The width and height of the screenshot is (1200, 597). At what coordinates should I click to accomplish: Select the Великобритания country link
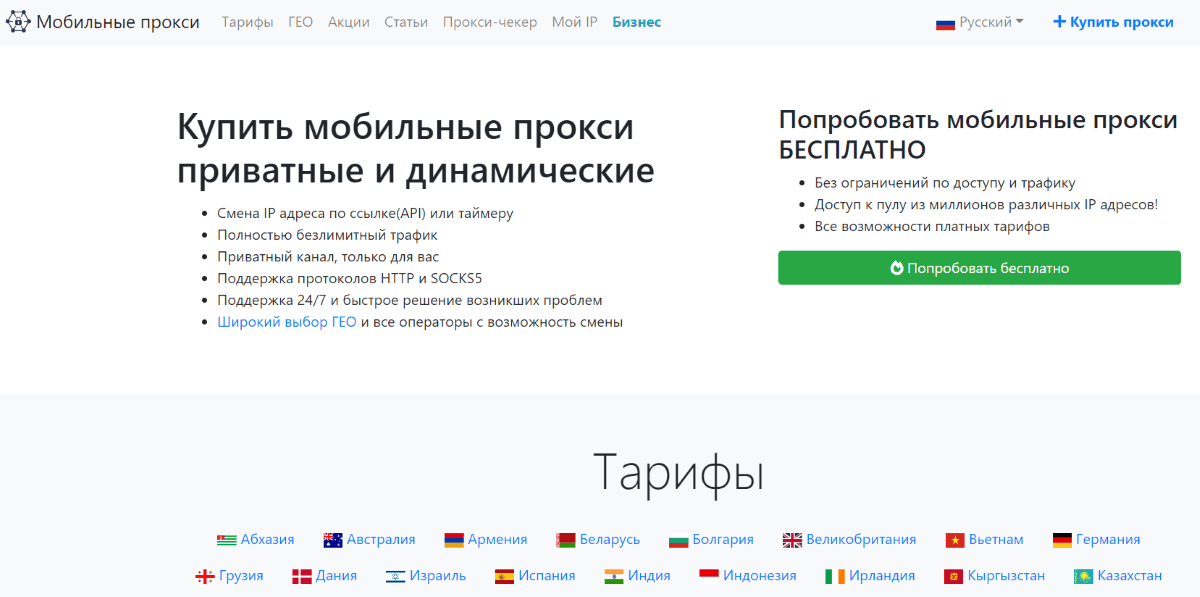point(862,540)
